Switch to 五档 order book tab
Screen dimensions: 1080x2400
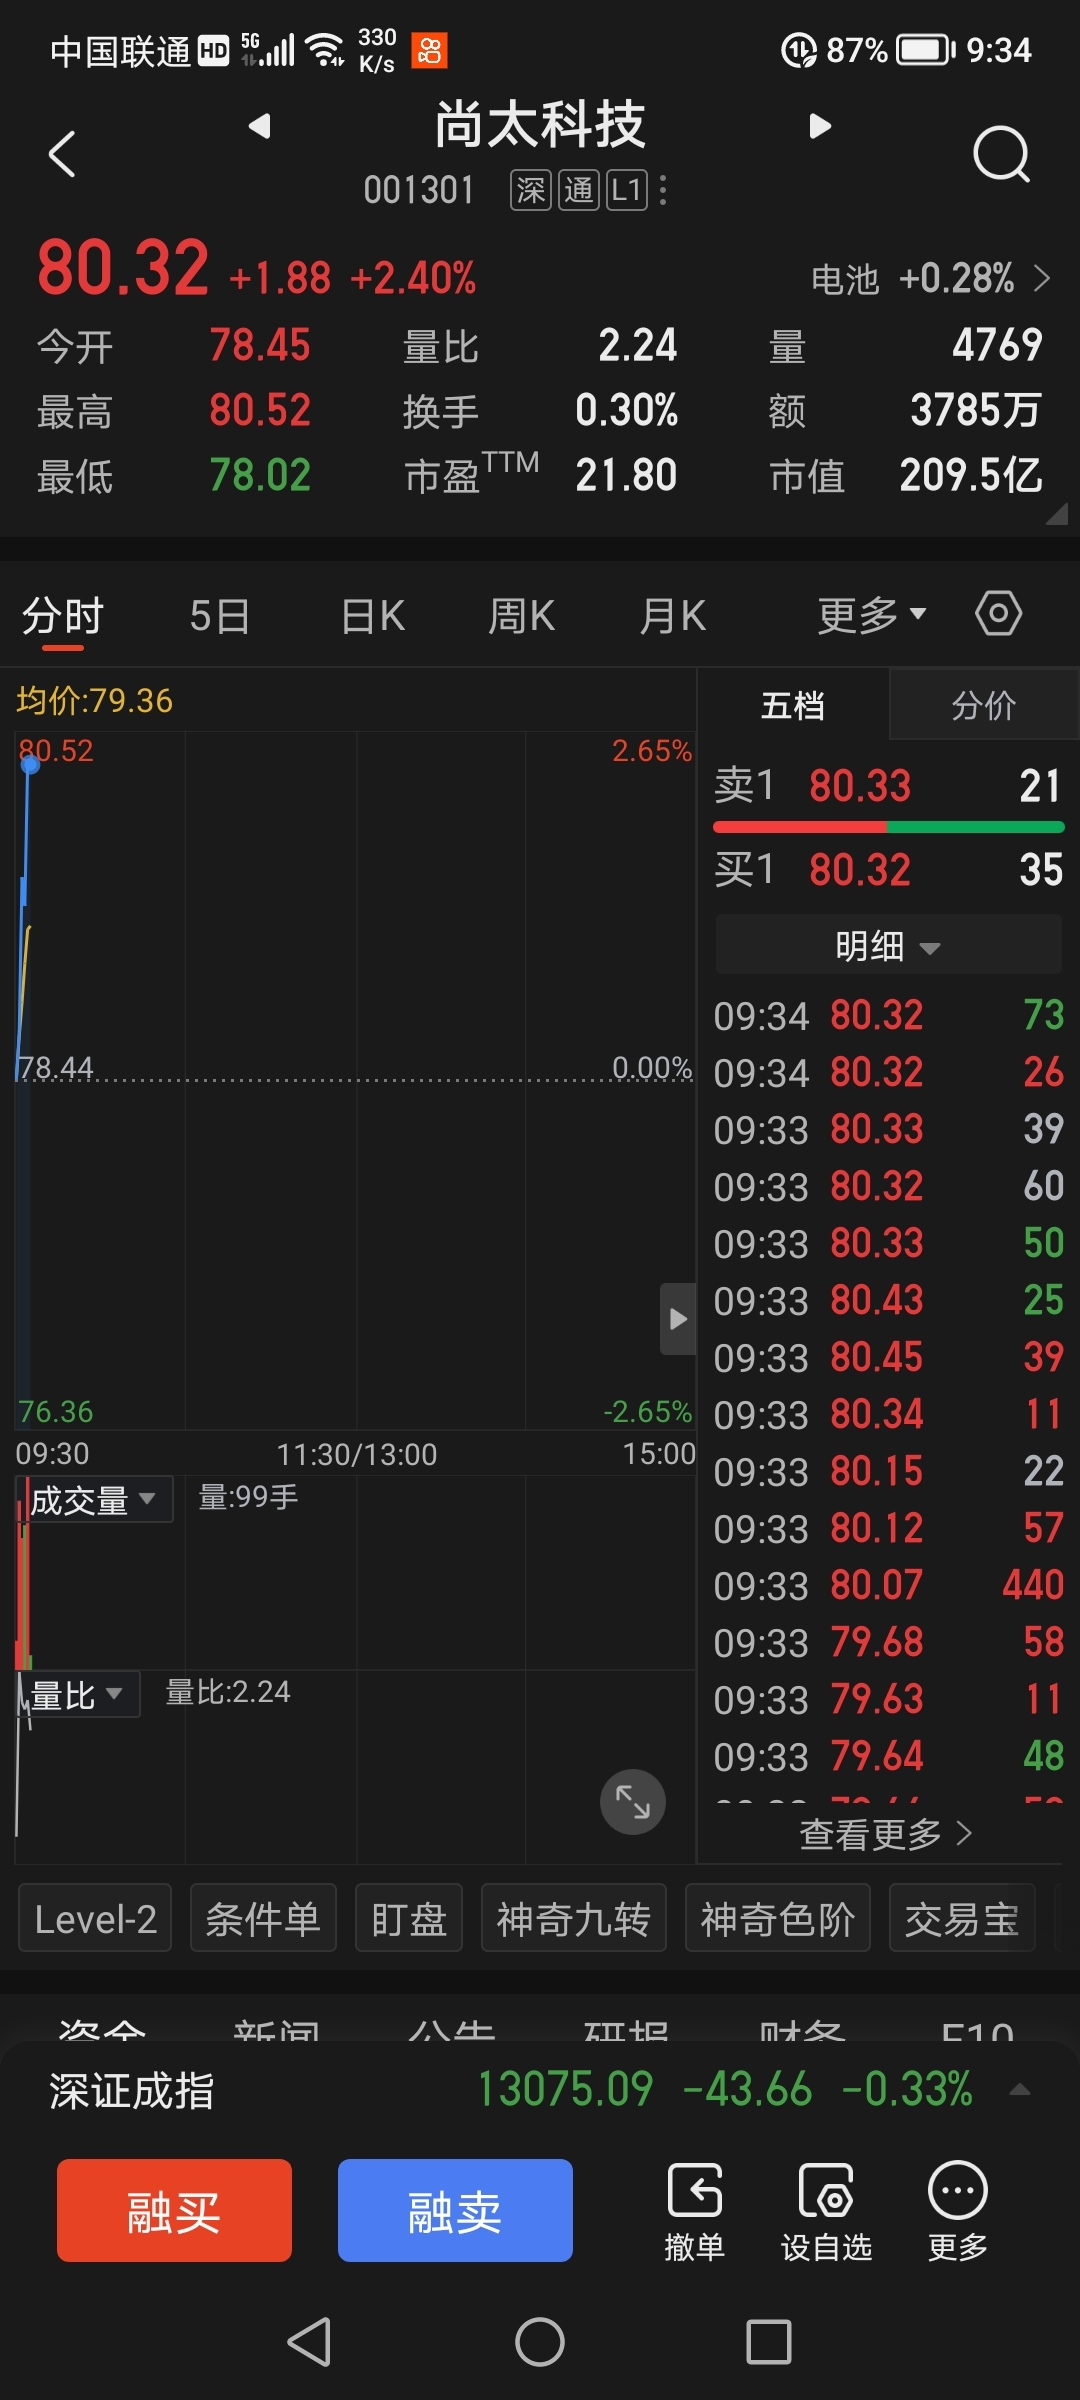pyautogui.click(x=793, y=705)
